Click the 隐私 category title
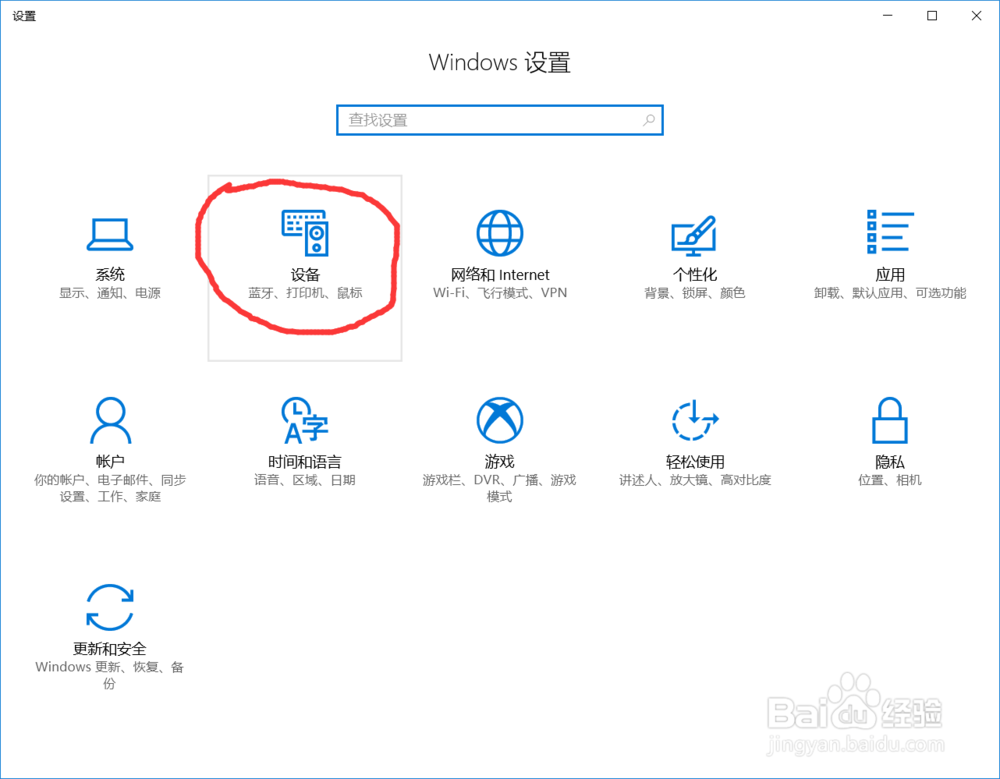 pyautogui.click(x=890, y=461)
